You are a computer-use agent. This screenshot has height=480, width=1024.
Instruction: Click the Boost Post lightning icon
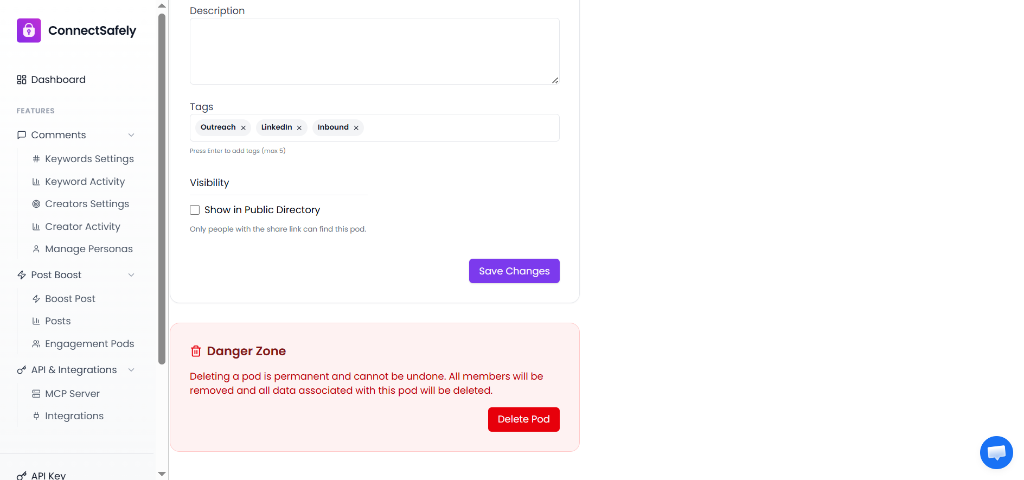coord(36,299)
